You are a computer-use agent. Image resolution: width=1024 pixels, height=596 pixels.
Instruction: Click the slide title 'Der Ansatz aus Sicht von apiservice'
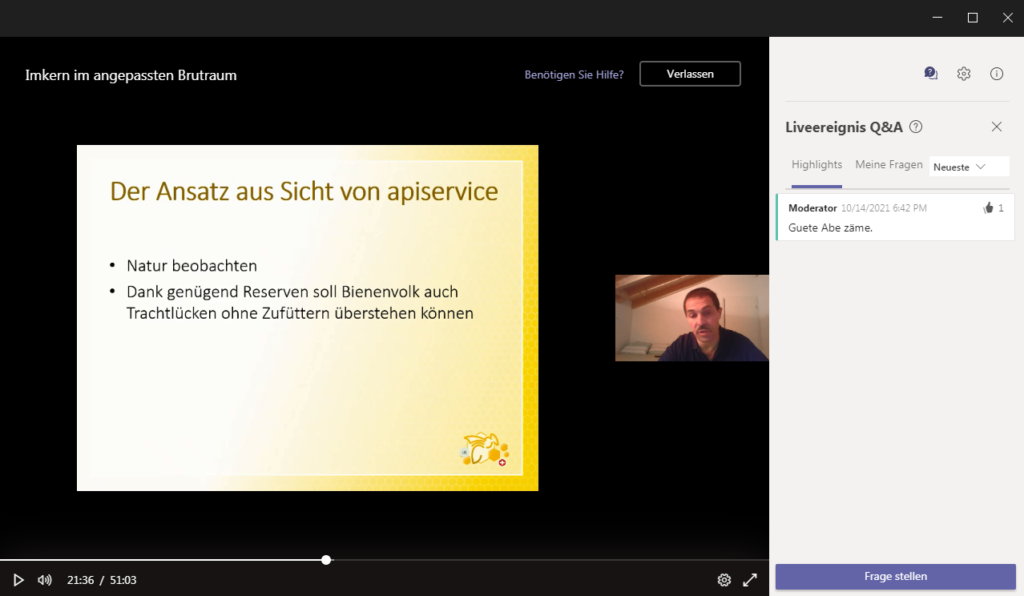(304, 191)
